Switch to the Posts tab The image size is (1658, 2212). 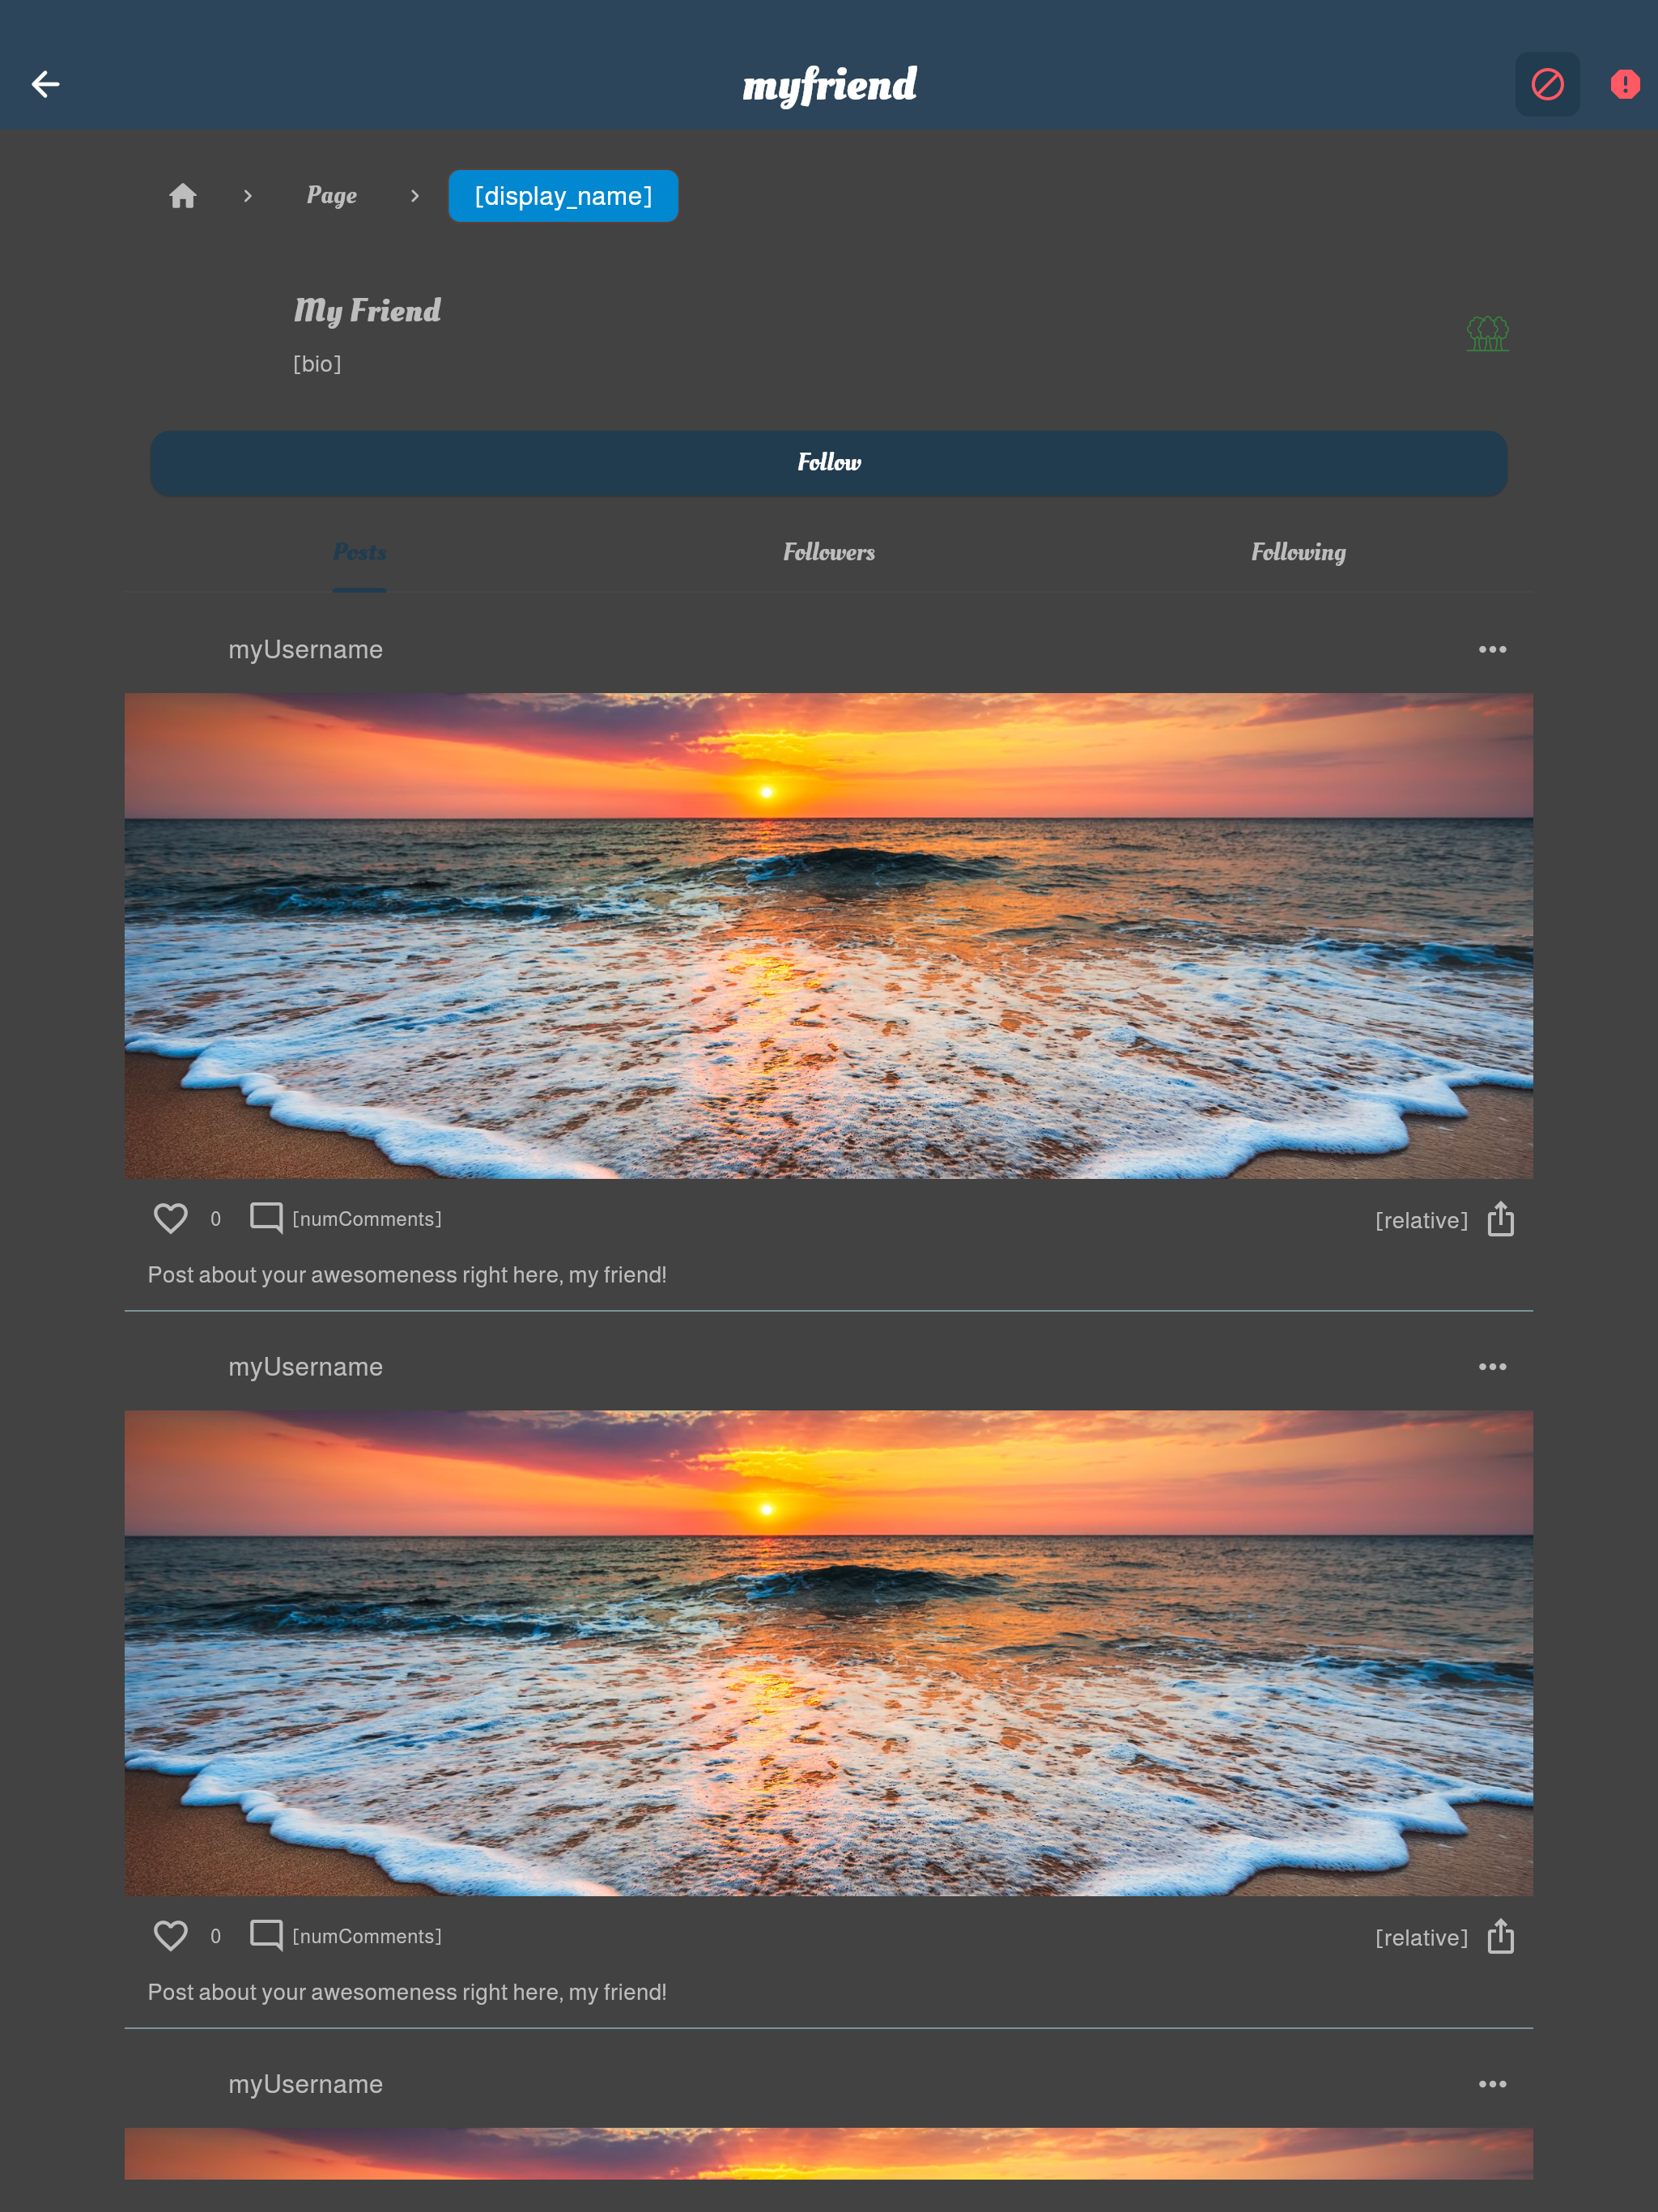coord(360,552)
